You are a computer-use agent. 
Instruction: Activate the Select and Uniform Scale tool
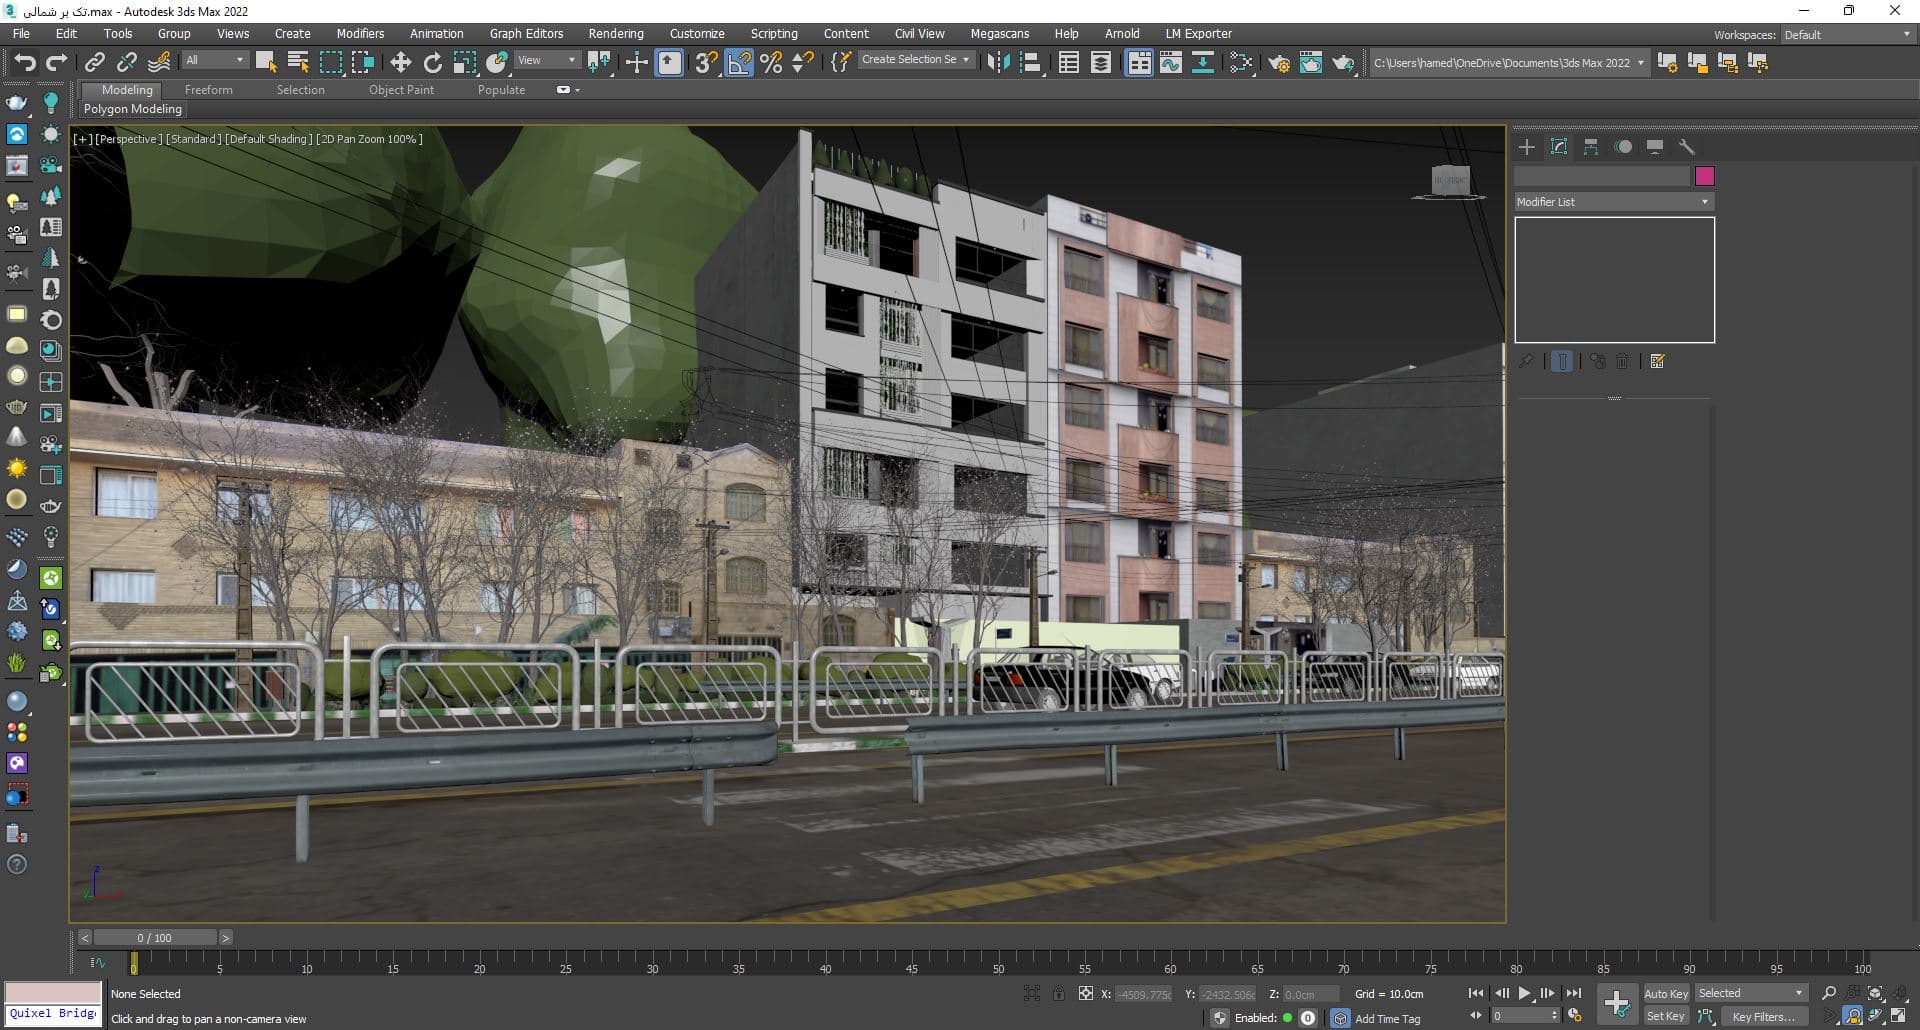point(465,63)
